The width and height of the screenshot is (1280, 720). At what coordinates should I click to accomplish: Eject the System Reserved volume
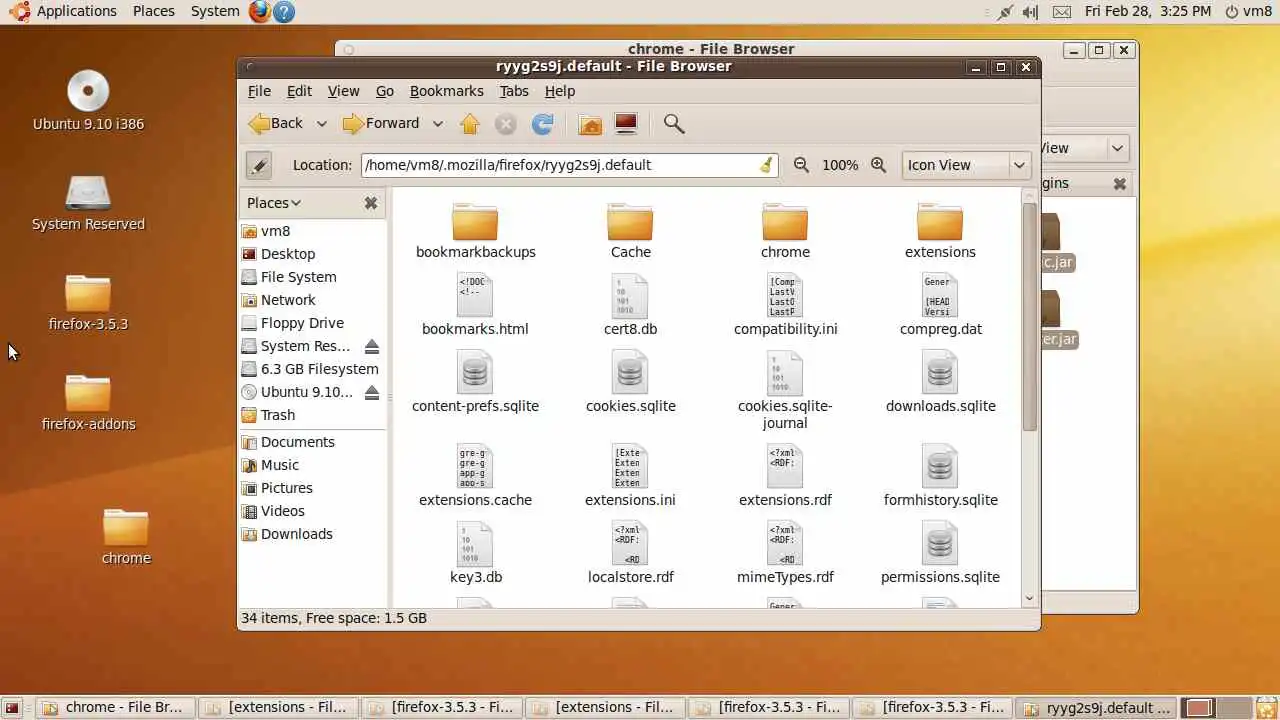point(372,346)
